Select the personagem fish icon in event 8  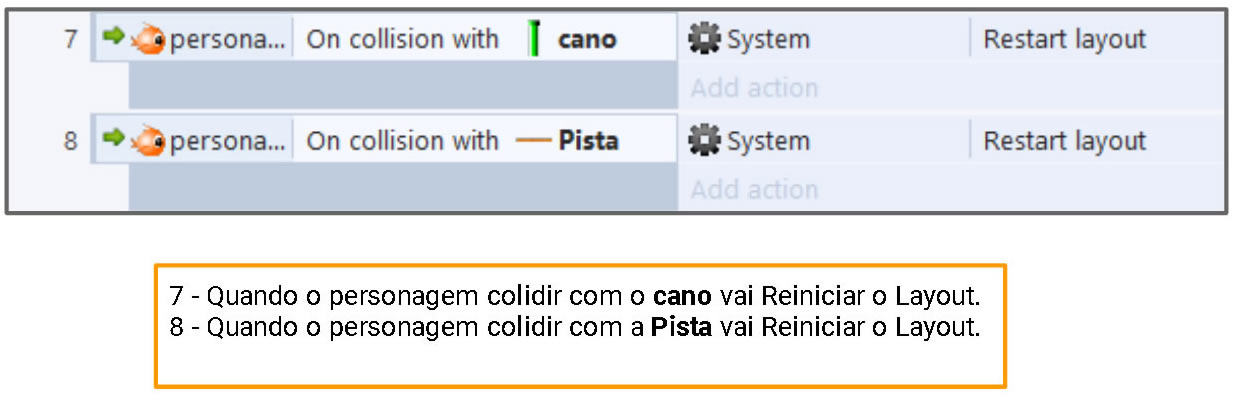click(x=148, y=141)
